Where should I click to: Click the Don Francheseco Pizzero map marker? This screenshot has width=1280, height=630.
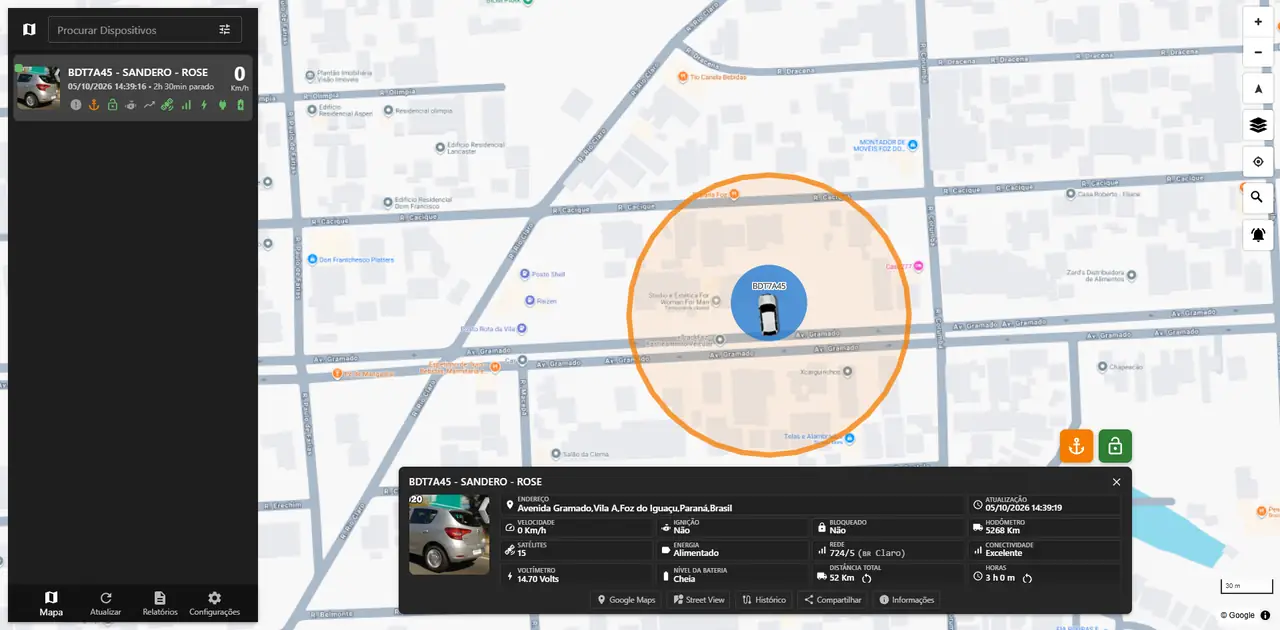click(313, 259)
